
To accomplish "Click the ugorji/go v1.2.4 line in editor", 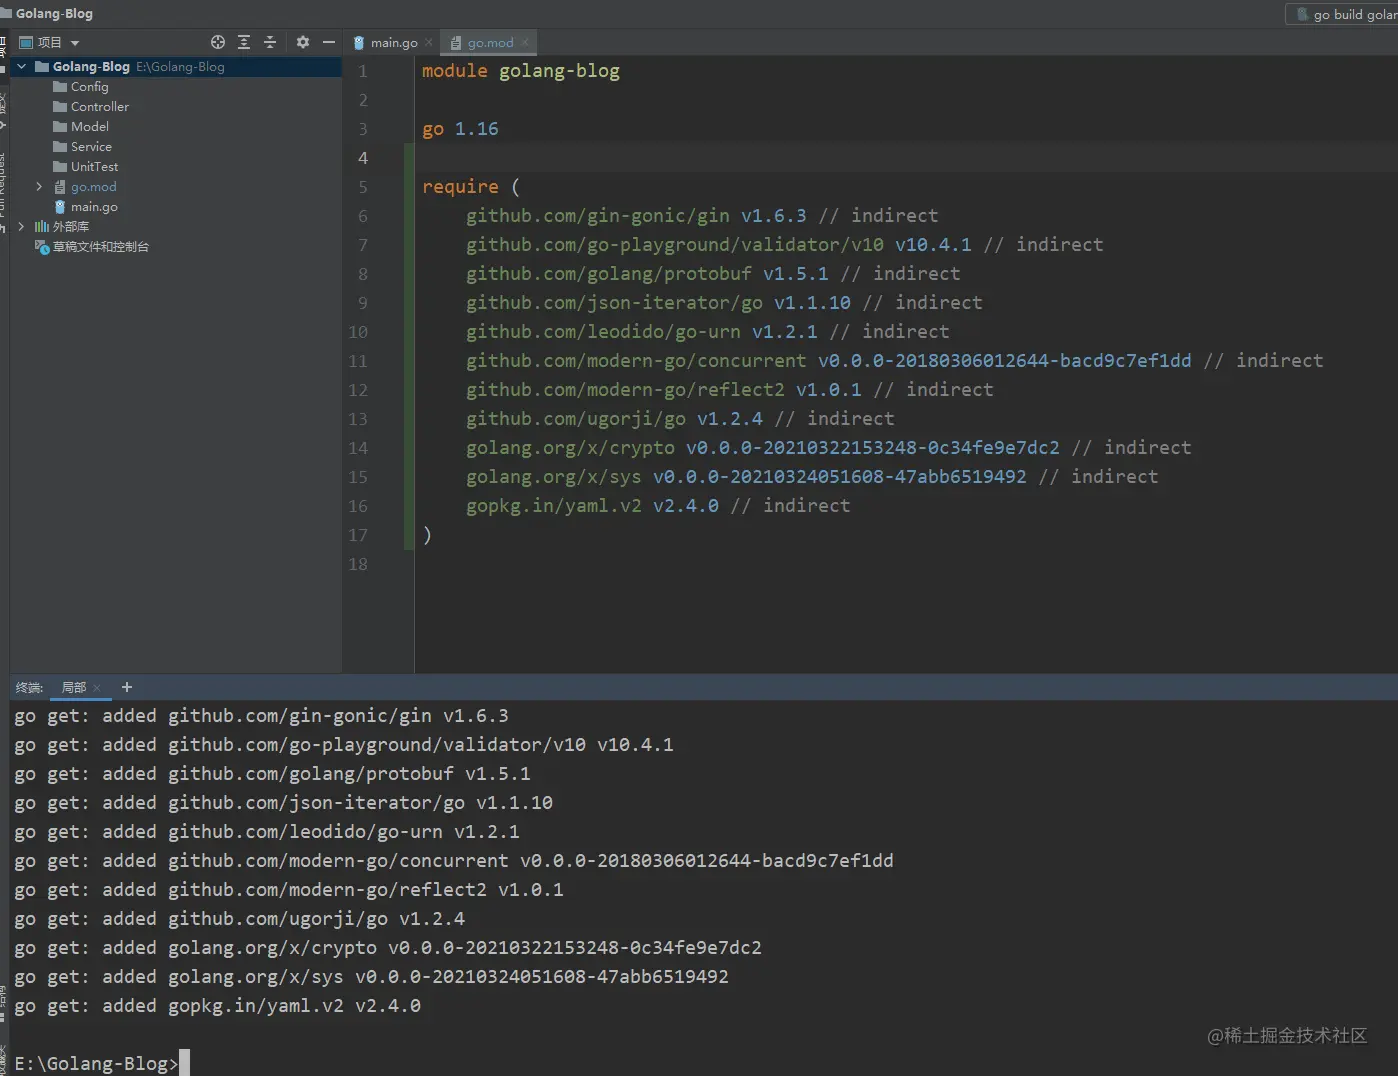I will pos(680,419).
